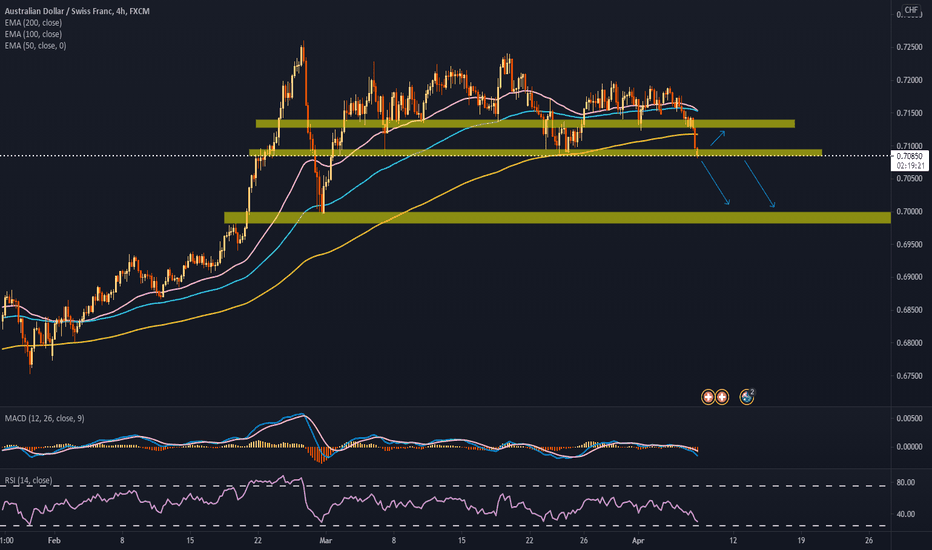Click the bar countdown timer 02:19:21
Image resolution: width=932 pixels, height=550 pixels.
[909, 166]
